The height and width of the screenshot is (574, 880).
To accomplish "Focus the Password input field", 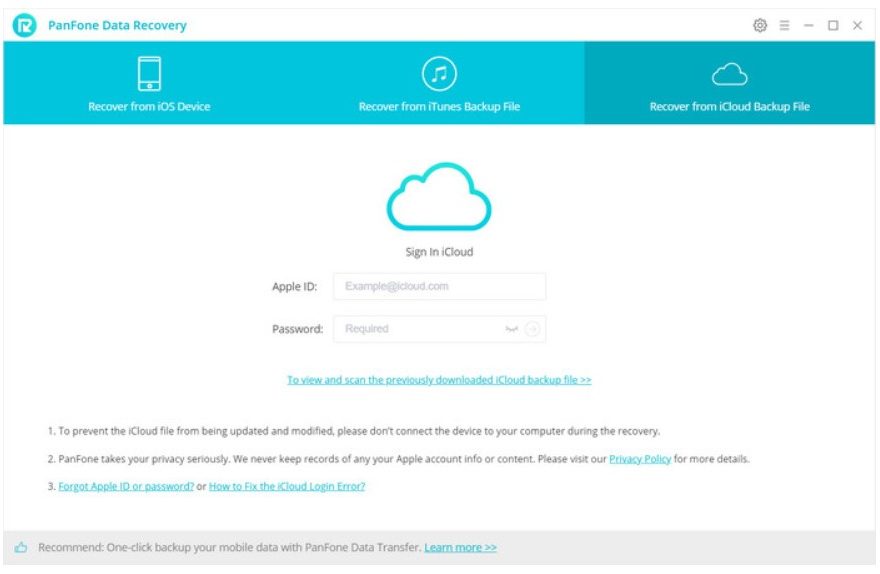I will pyautogui.click(x=420, y=329).
